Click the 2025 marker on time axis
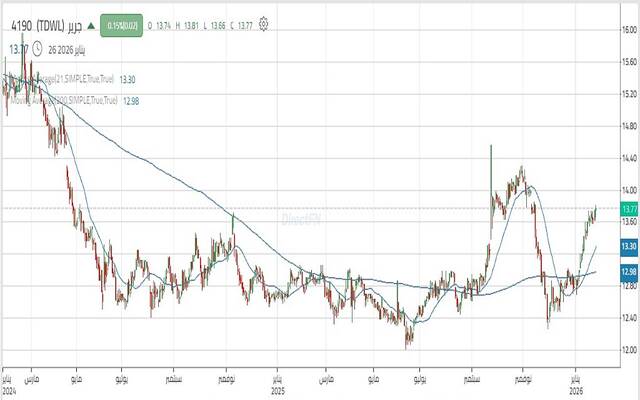The image size is (640, 400). [274, 391]
